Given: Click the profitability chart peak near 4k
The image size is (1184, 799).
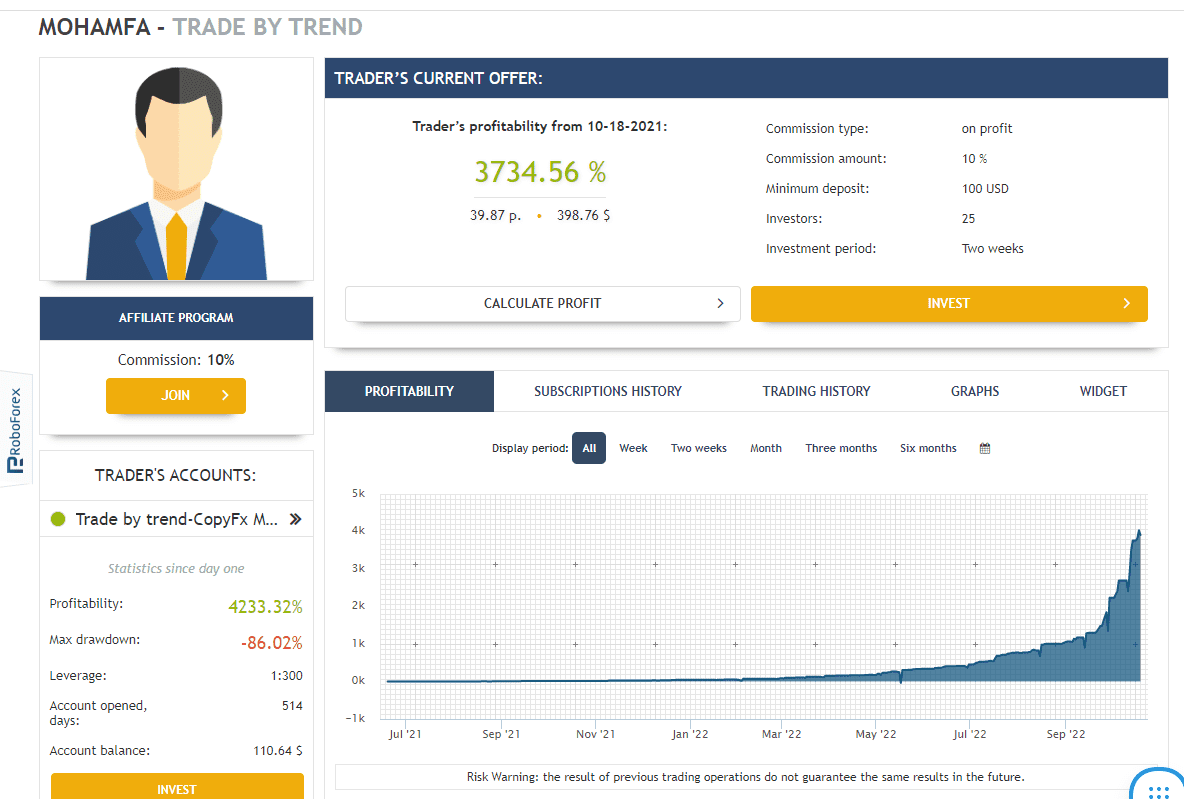Looking at the screenshot, I should click(x=1139, y=532).
